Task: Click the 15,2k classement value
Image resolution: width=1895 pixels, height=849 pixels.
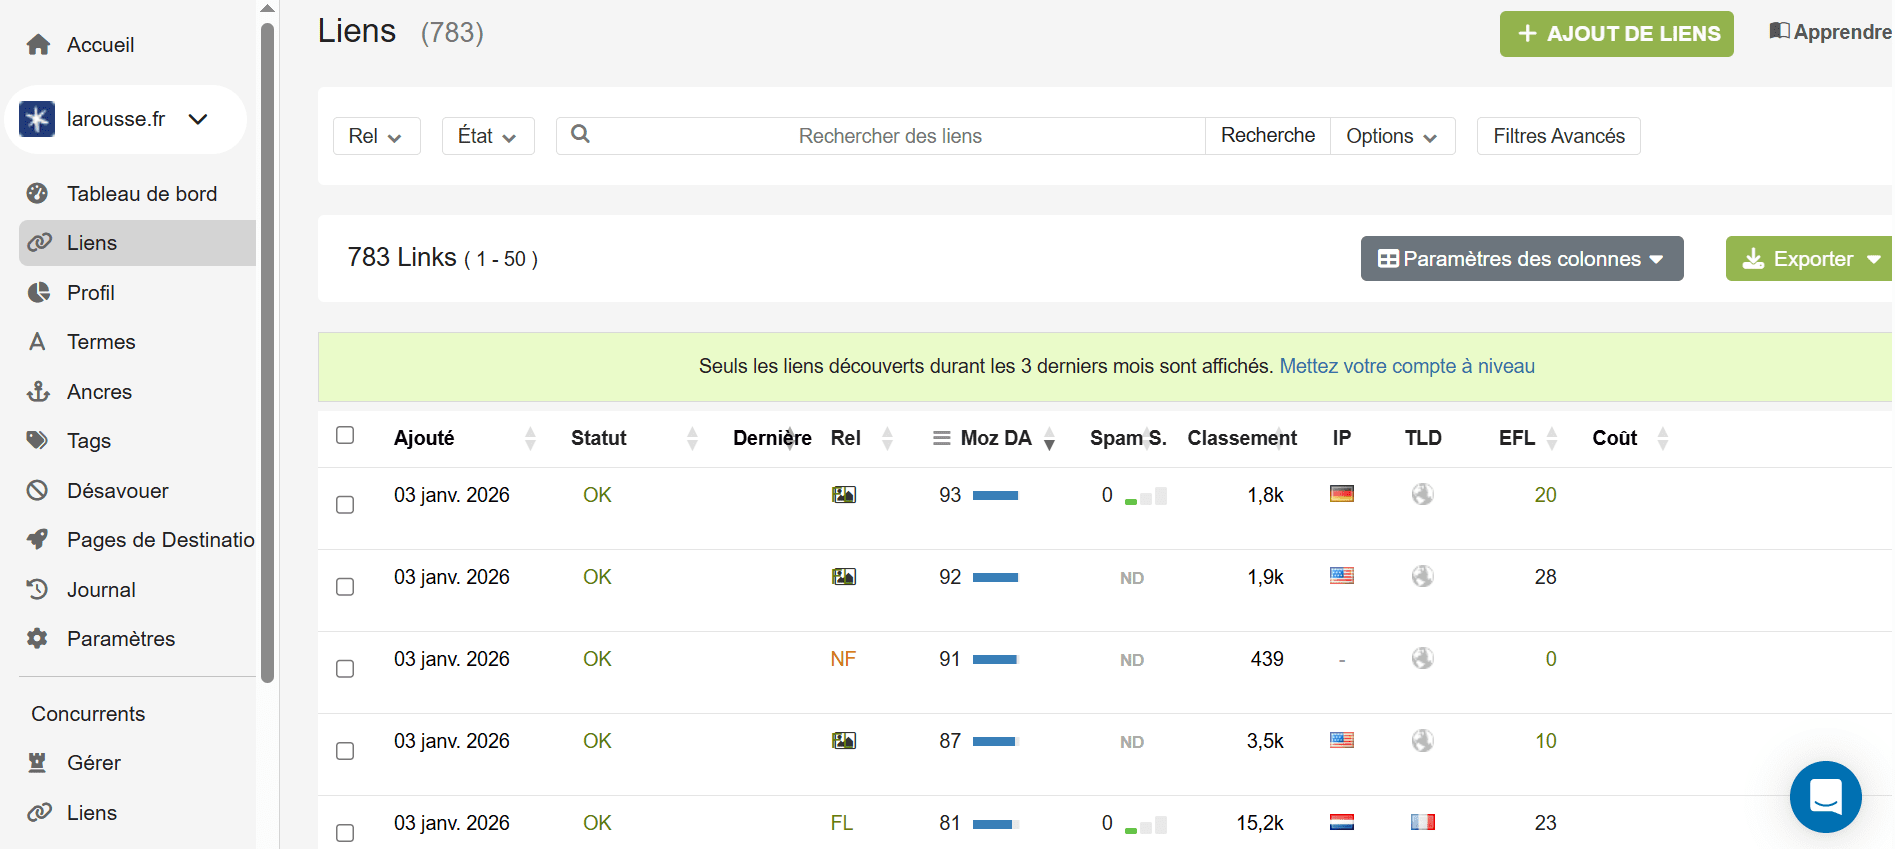Action: (1260, 823)
